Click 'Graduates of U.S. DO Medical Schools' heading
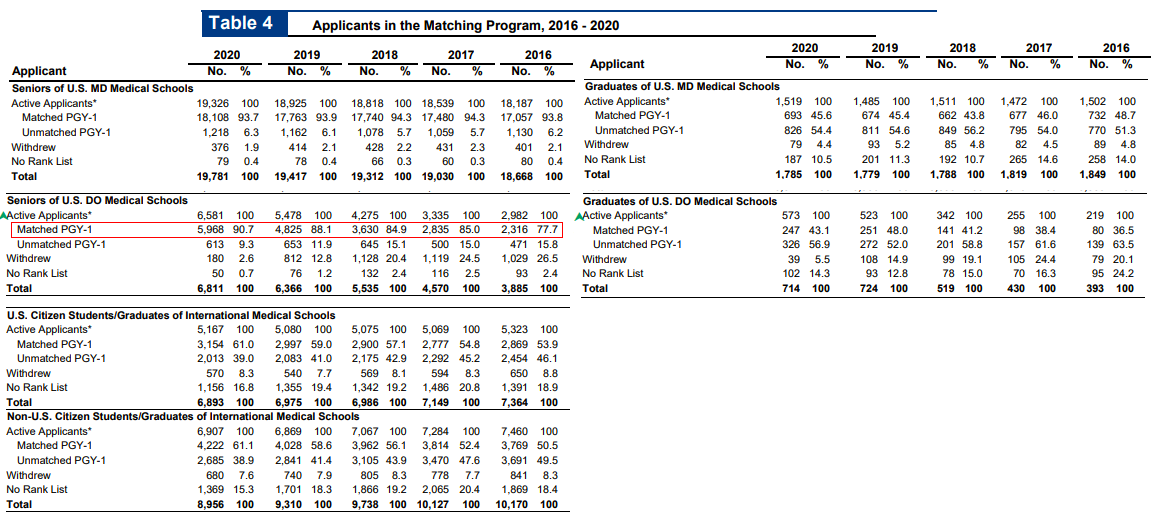1157x521 pixels. (679, 201)
